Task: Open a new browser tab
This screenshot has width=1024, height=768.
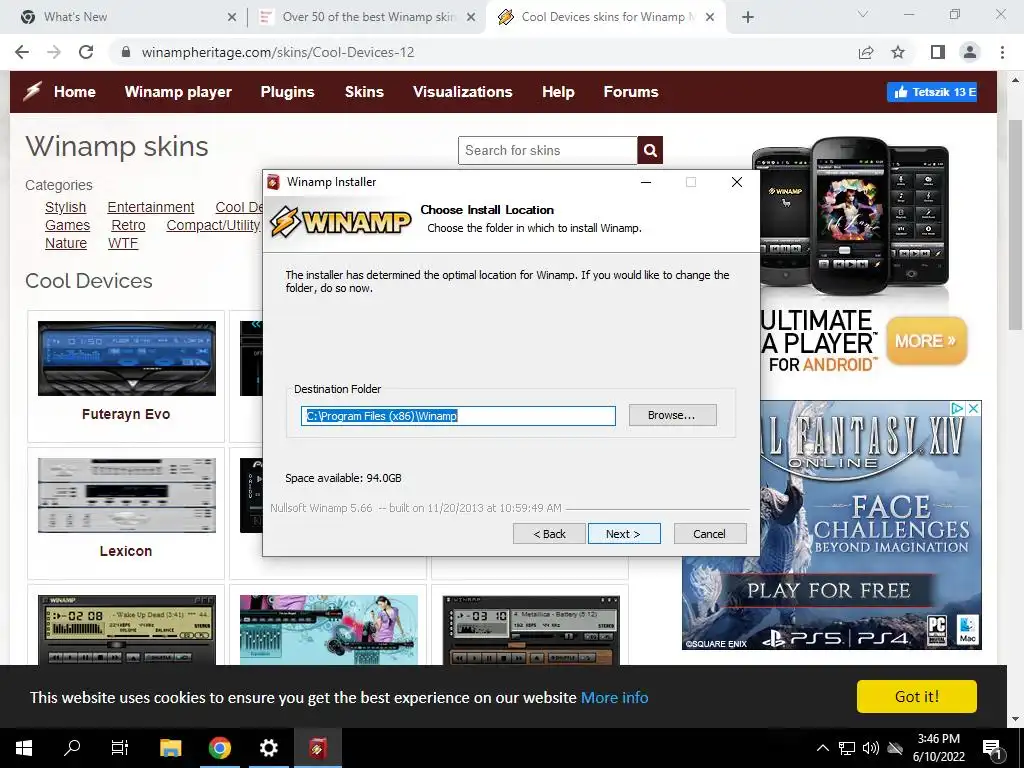Action: 748,17
